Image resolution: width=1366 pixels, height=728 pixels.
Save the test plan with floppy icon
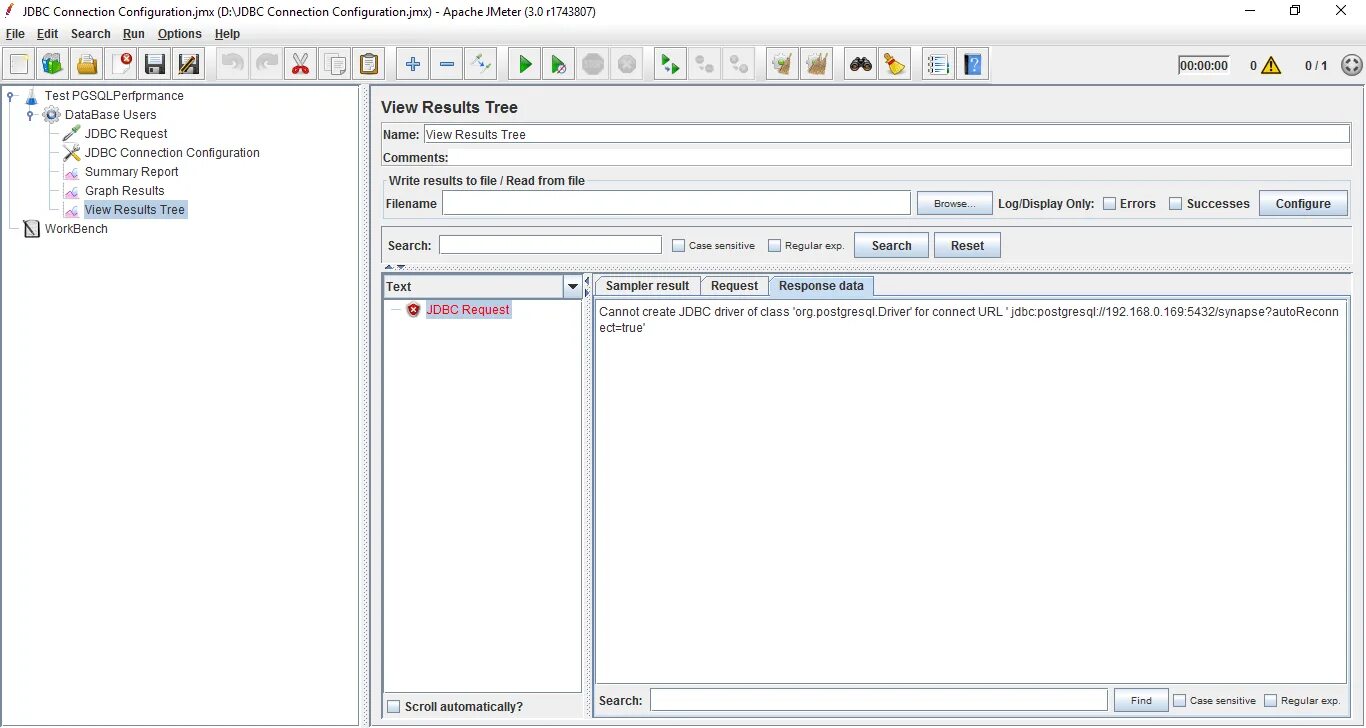(x=155, y=65)
